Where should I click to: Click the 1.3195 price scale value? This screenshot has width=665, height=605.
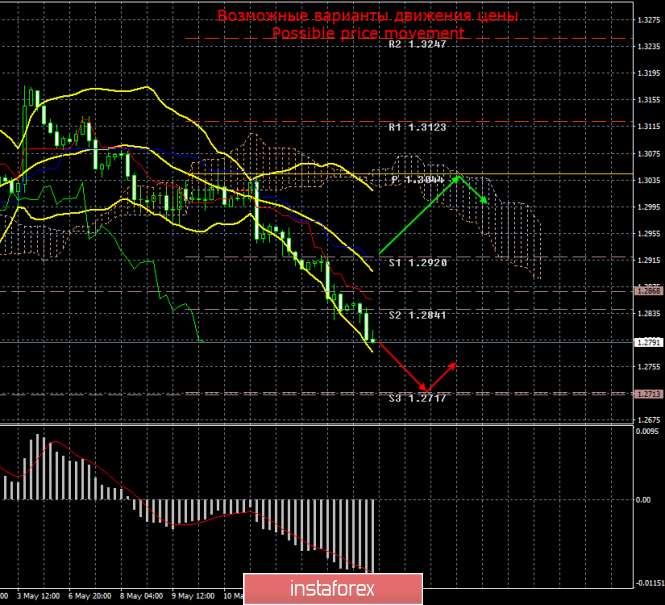pos(649,73)
